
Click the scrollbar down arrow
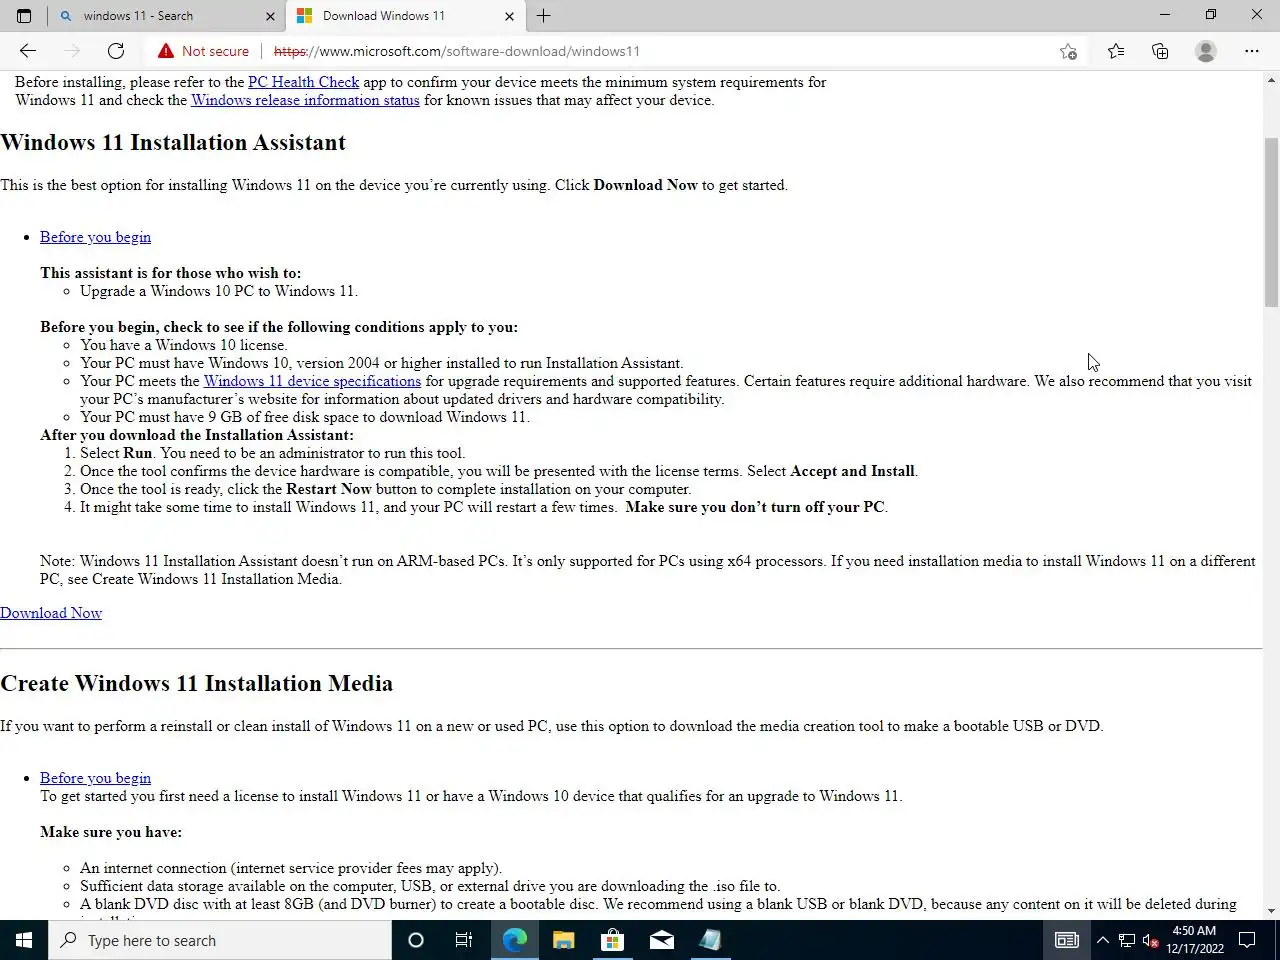pos(1271,911)
